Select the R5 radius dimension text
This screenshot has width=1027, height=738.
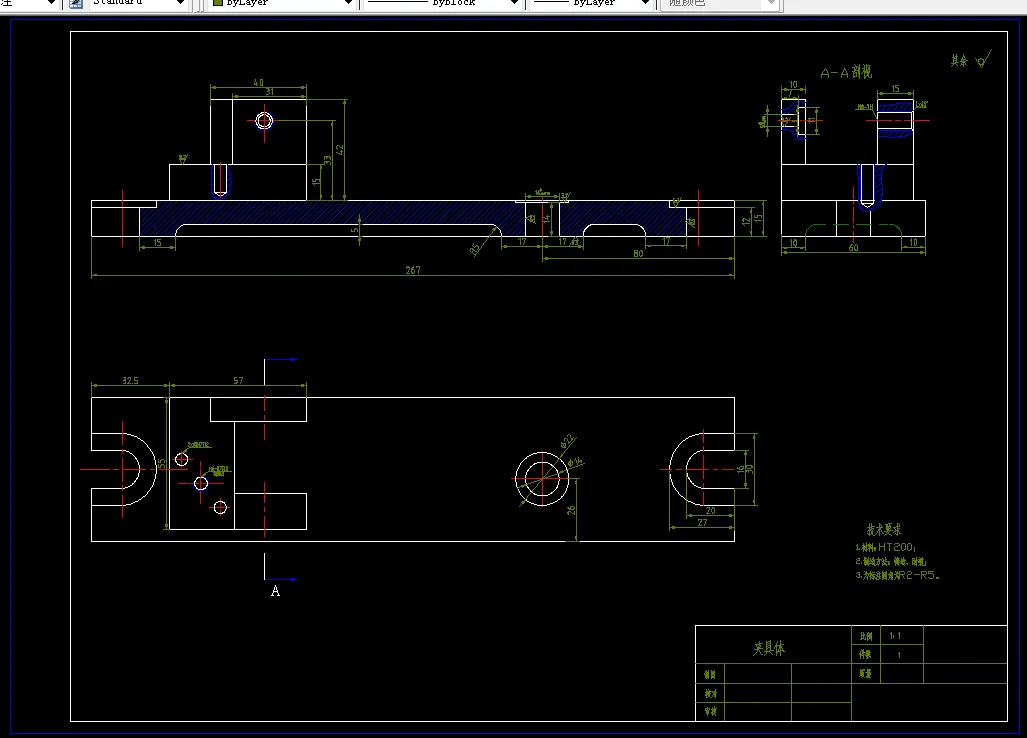(x=476, y=249)
